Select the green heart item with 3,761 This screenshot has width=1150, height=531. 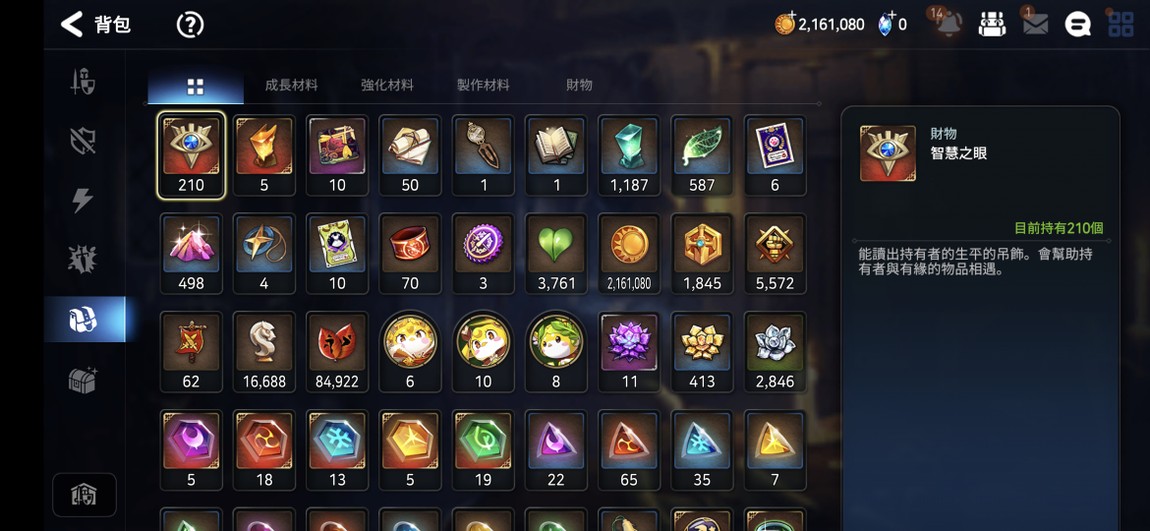(x=557, y=253)
